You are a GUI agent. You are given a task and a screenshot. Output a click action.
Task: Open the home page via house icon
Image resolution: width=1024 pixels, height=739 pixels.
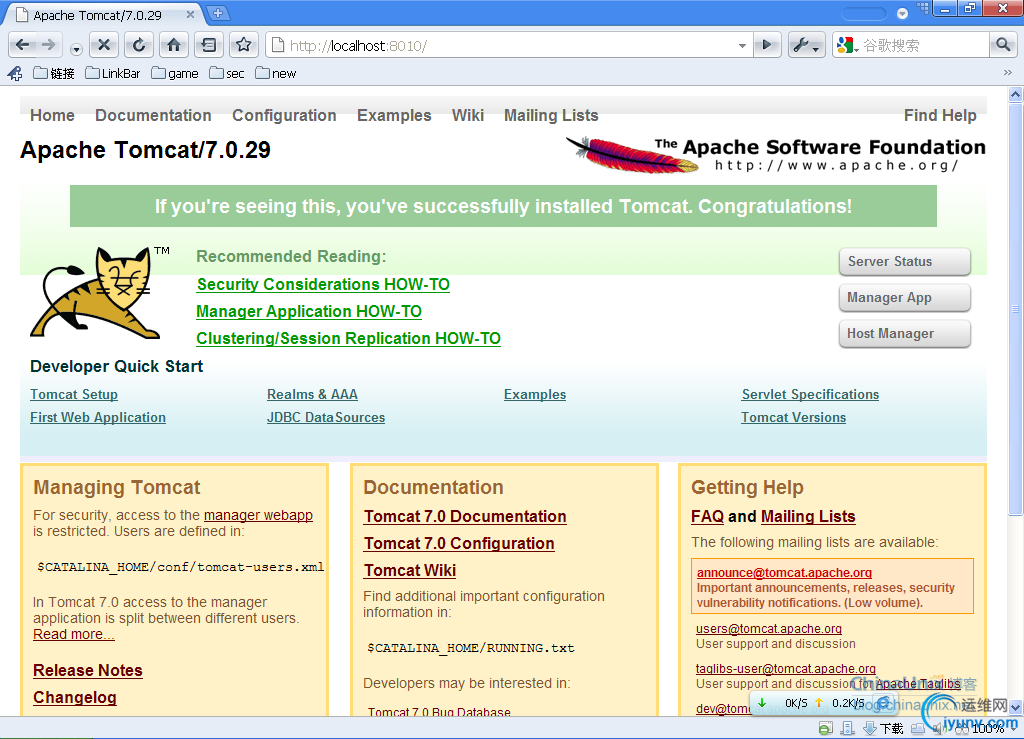pos(174,45)
